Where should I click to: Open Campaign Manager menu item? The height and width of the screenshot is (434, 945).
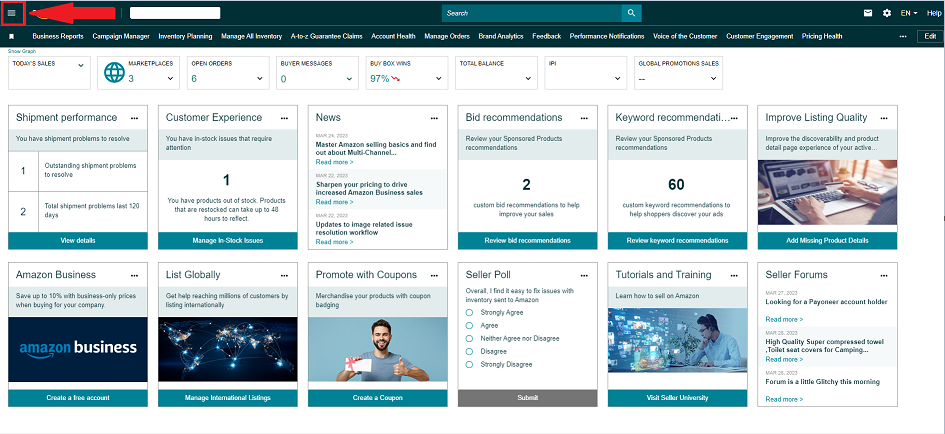[121, 36]
